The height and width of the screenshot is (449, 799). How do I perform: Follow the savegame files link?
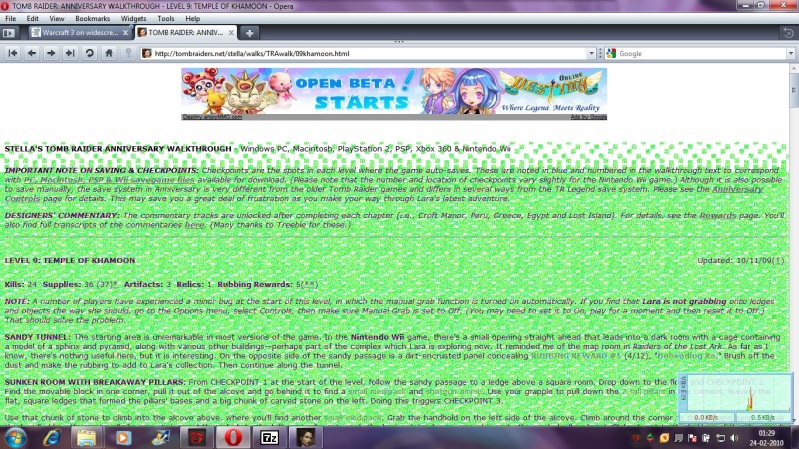[109, 180]
